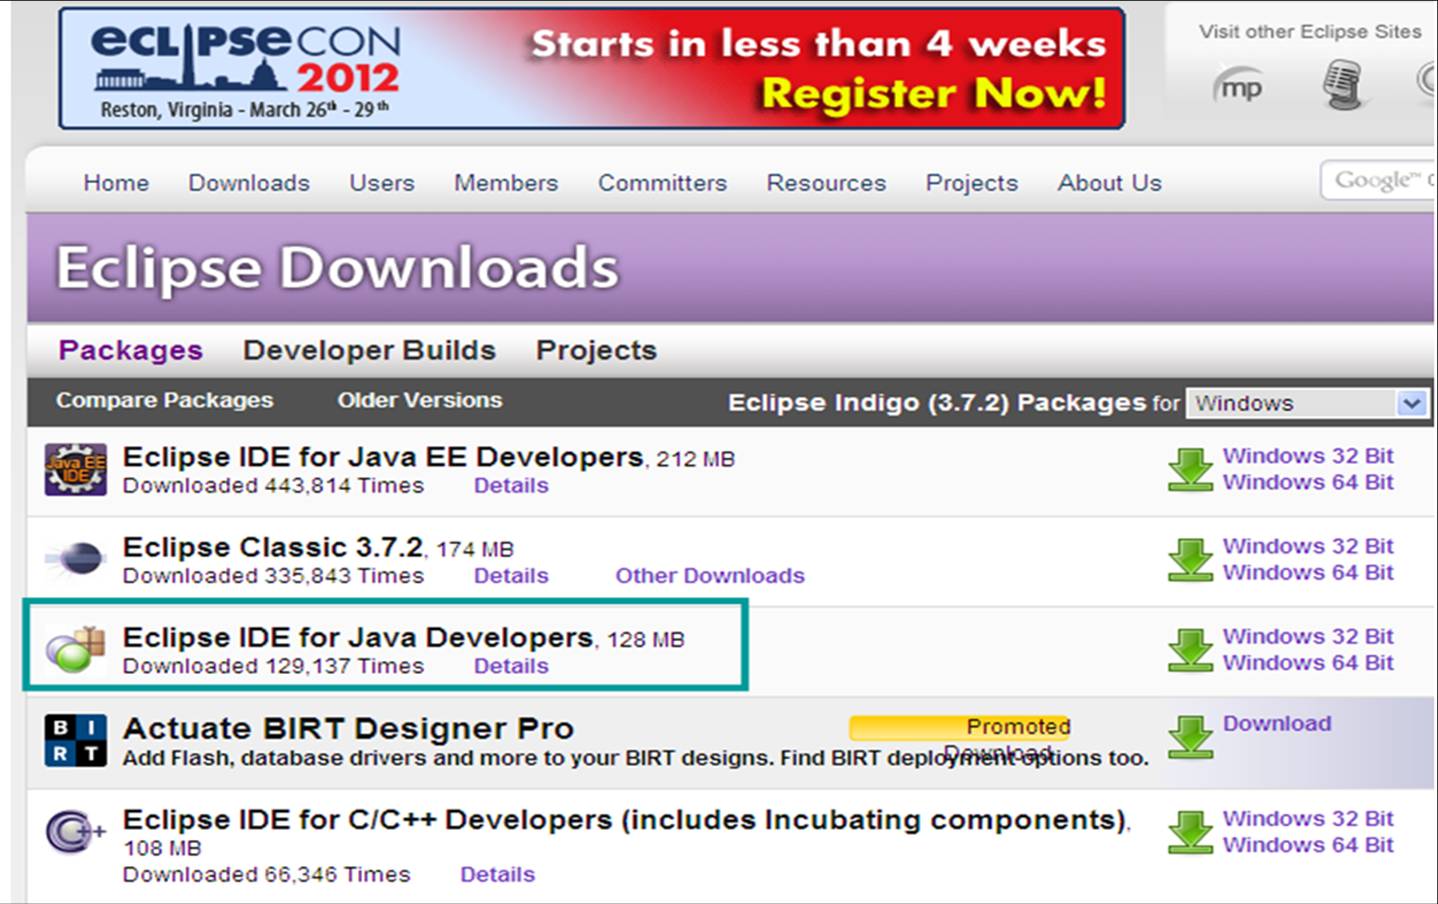This screenshot has height=904, width=1438.
Task: Click Windows 32 Bit for Java Developers
Action: pos(1308,636)
